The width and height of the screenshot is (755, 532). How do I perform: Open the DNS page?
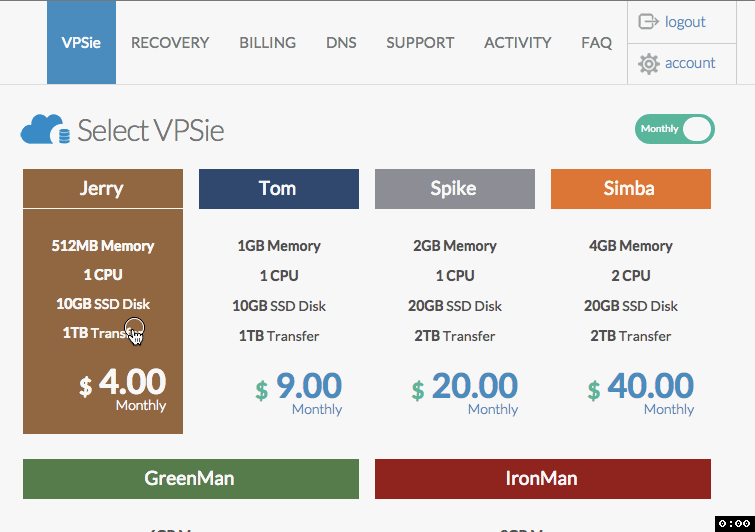click(341, 43)
